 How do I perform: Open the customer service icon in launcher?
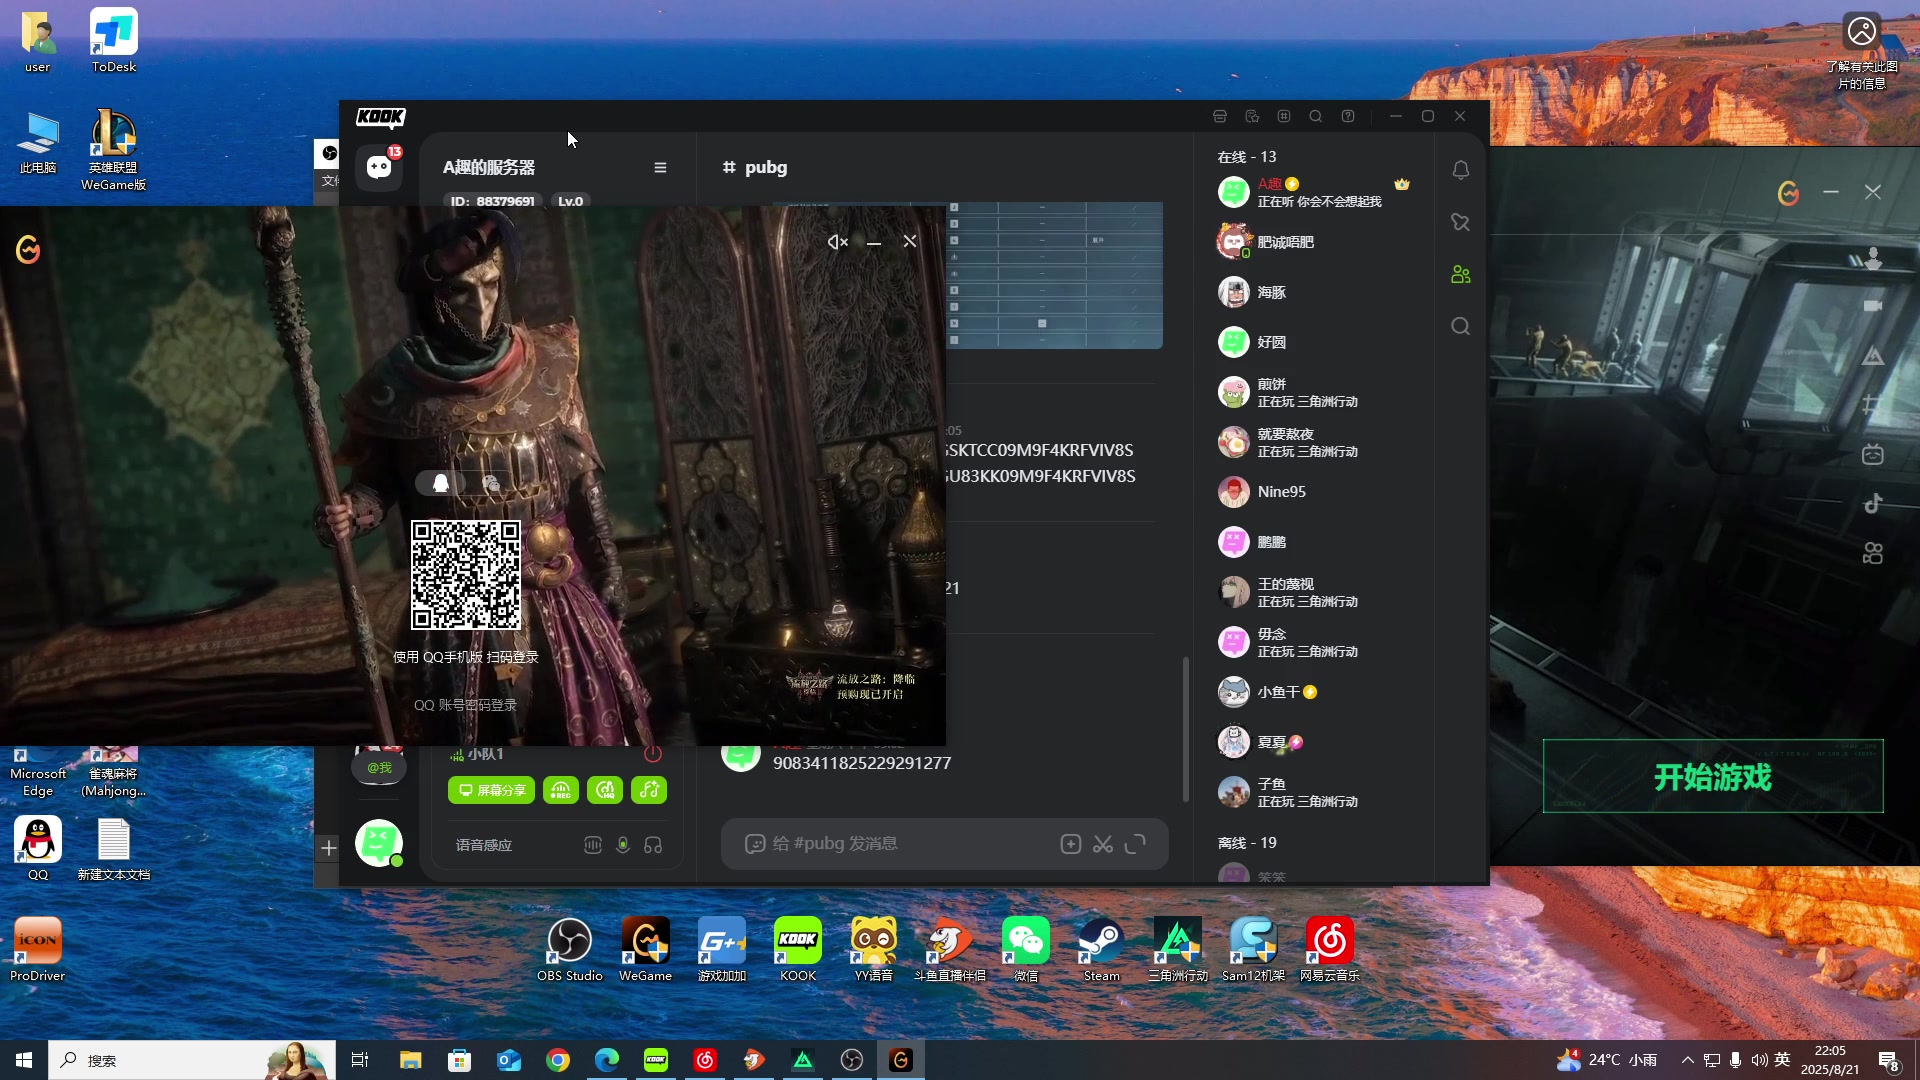1873,258
